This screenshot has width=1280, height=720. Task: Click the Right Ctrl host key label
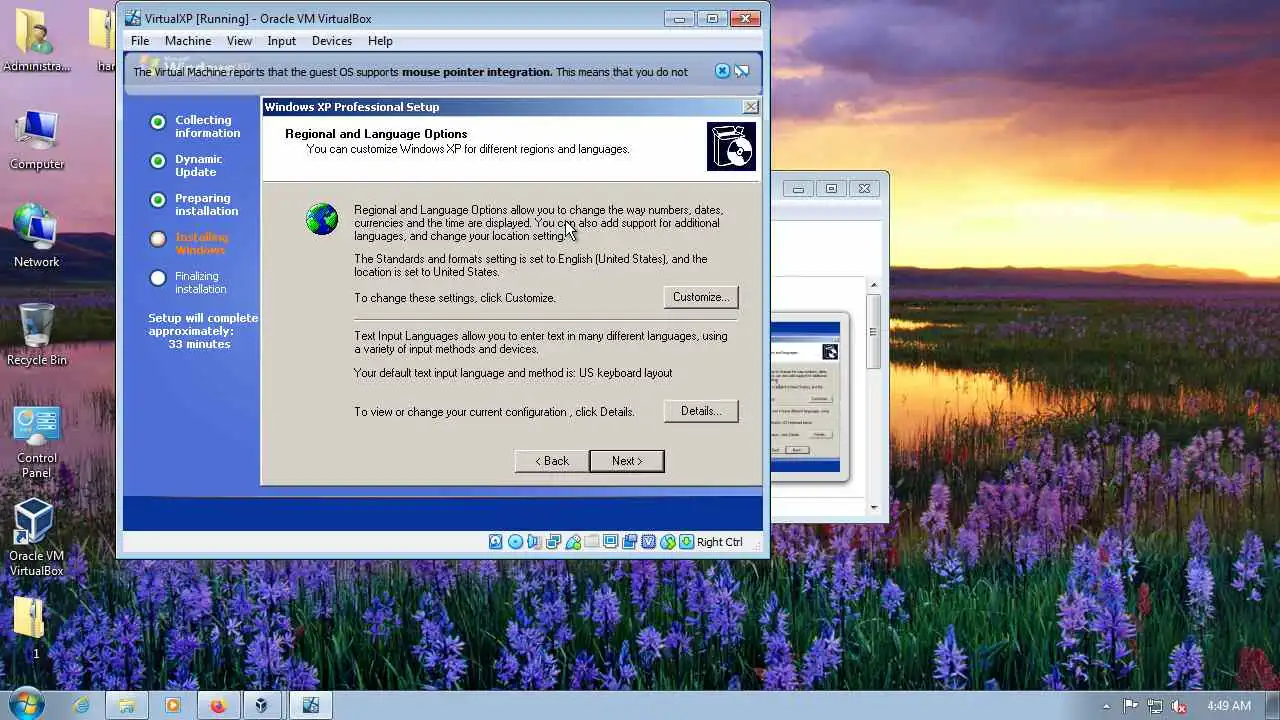click(720, 542)
